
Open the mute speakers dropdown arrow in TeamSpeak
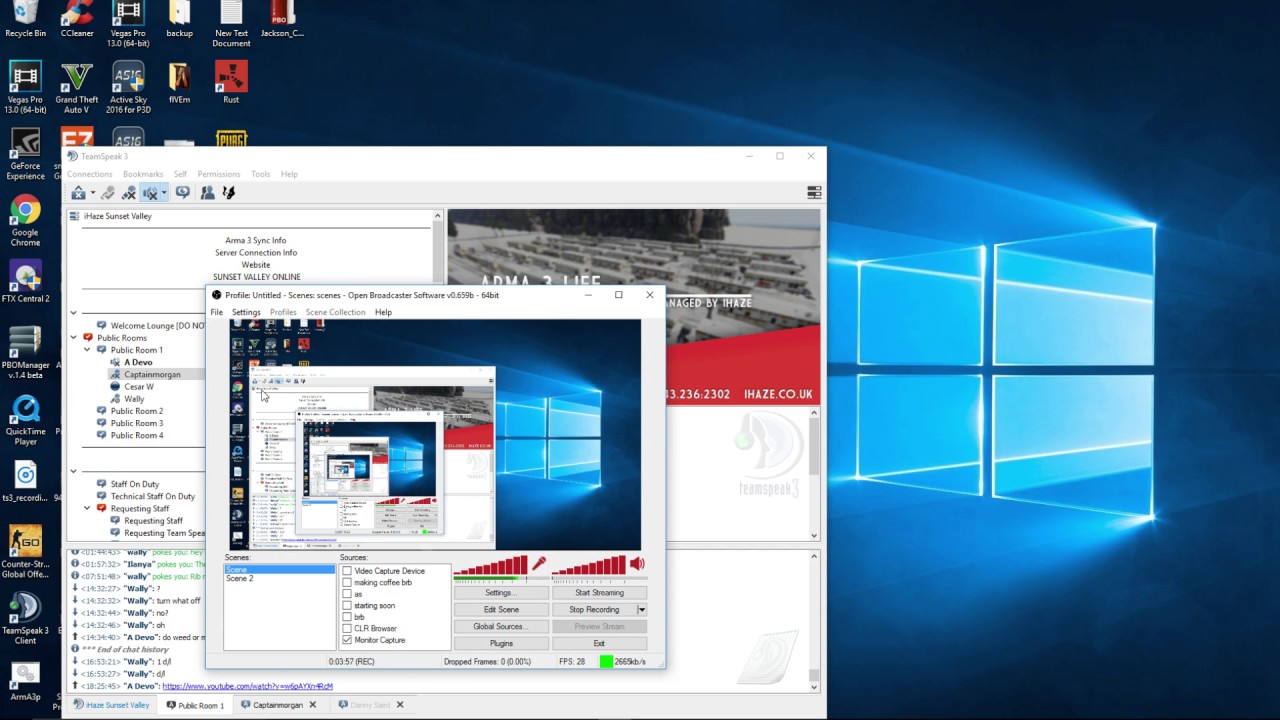[x=163, y=193]
